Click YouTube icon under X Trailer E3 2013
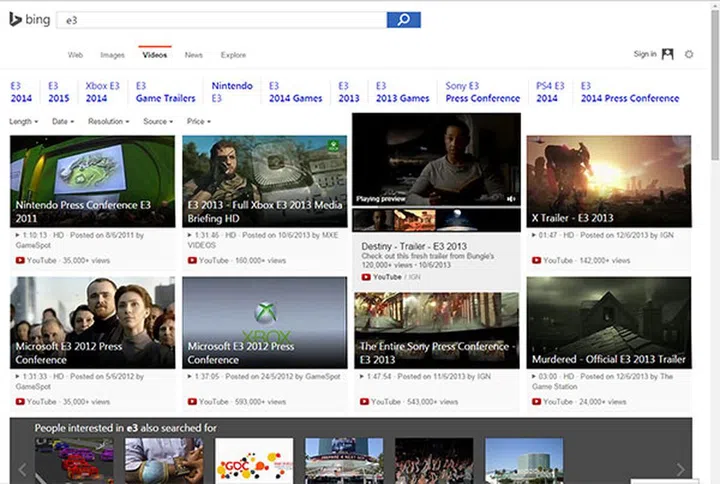The width and height of the screenshot is (720, 484). point(536,260)
